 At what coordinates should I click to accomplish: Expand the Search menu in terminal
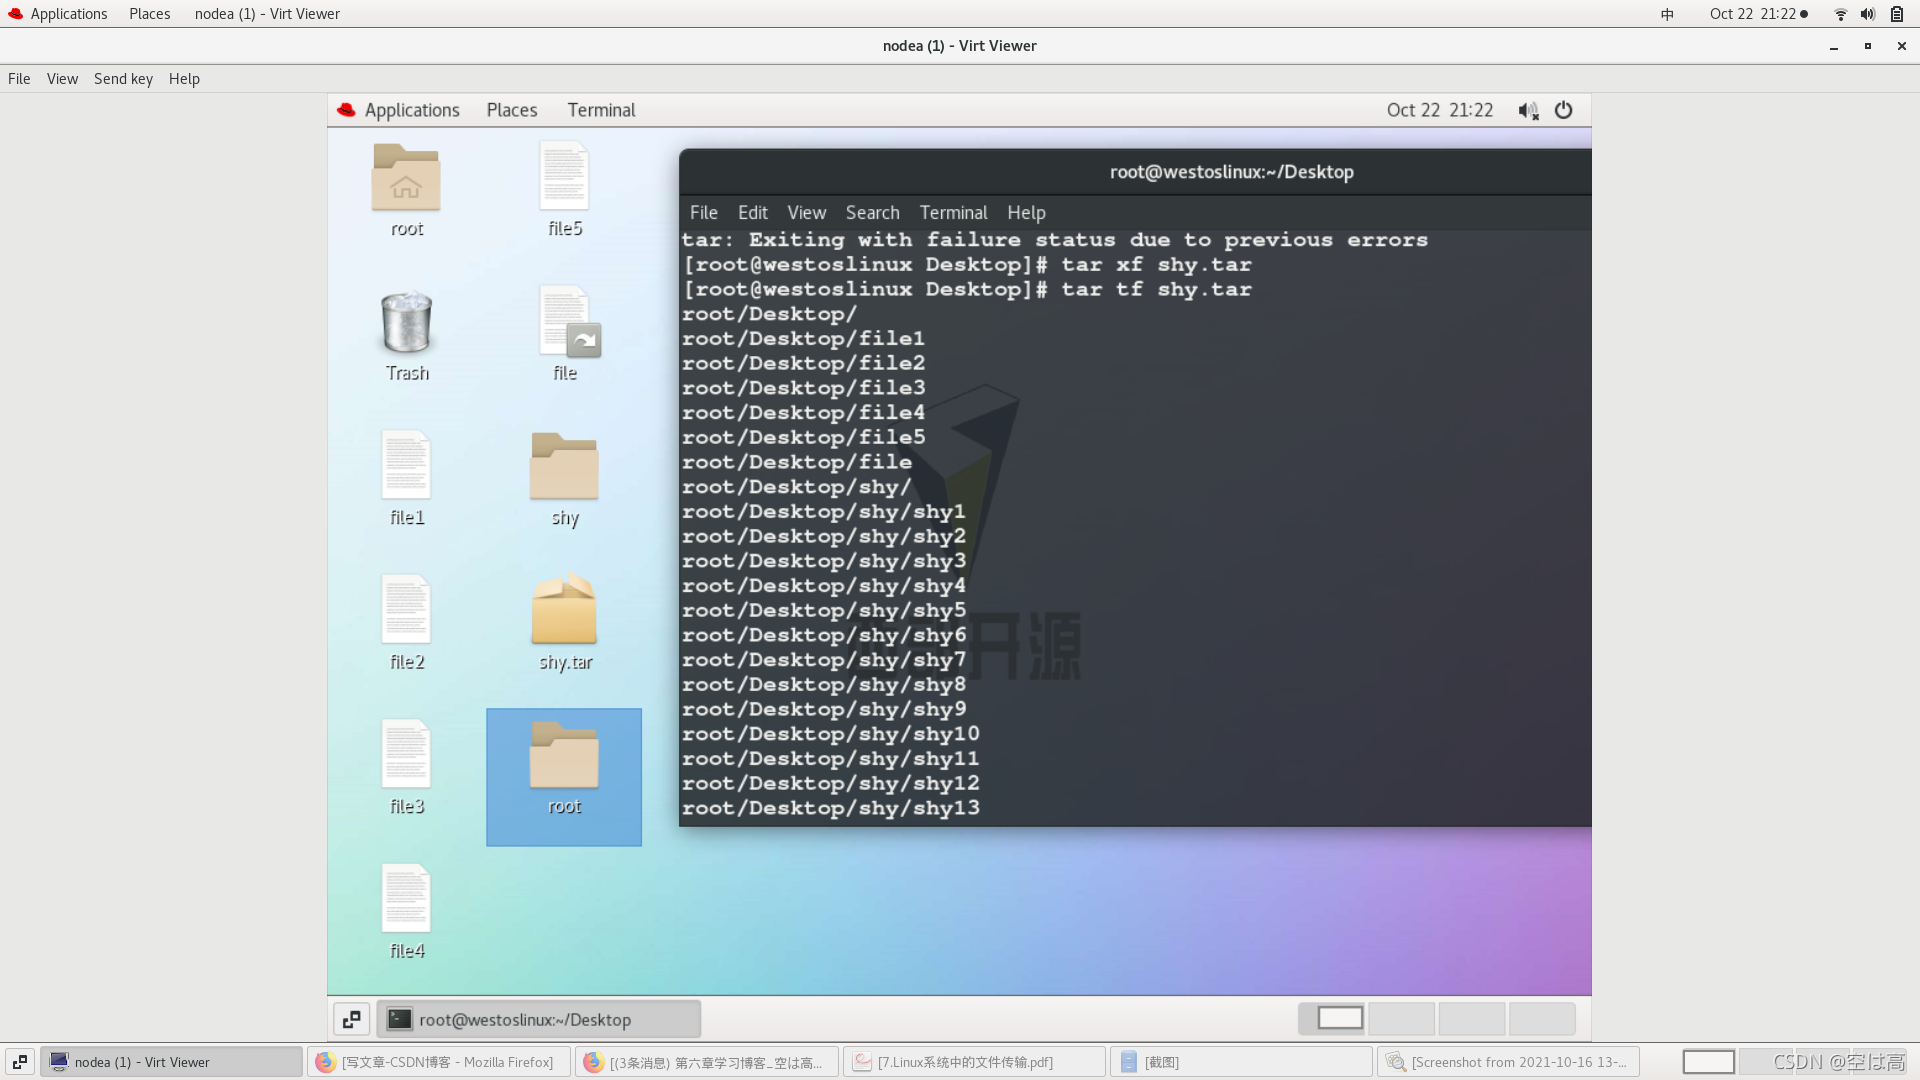(872, 212)
